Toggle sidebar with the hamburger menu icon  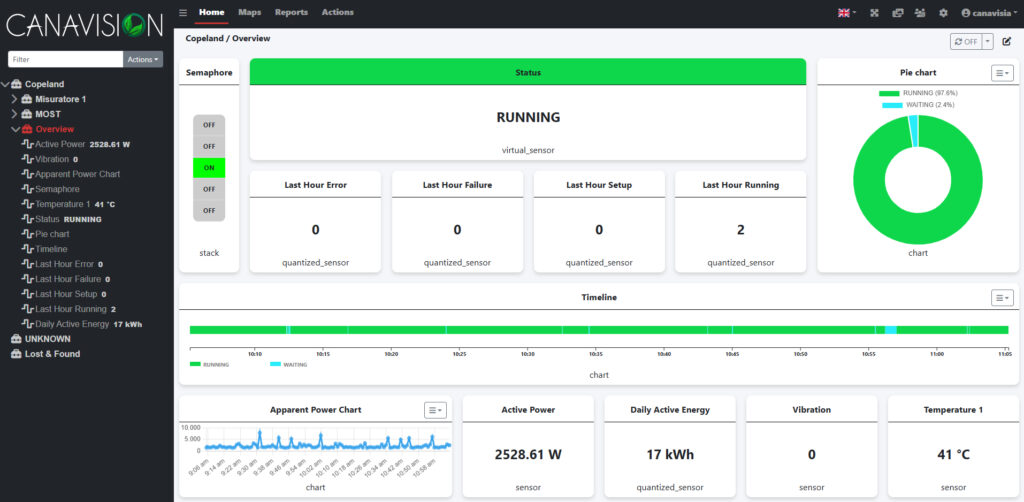tap(182, 13)
